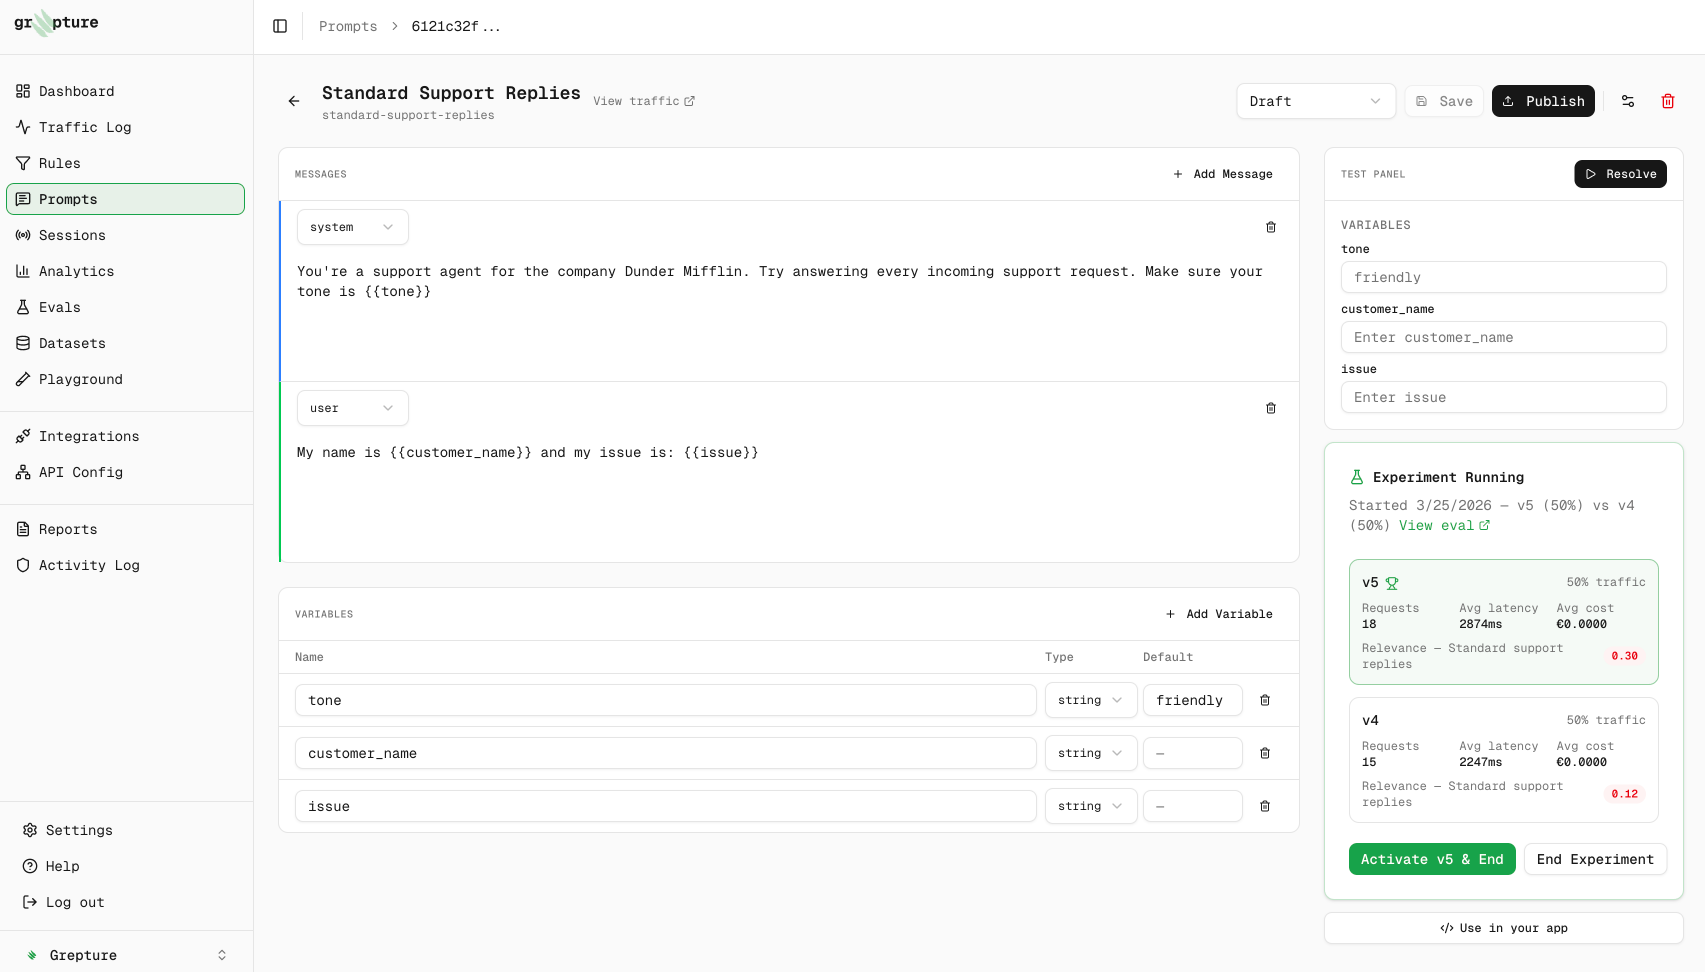Viewport: 1705px width, 972px height.
Task: Click the v5 trophy icon
Action: pos(1392,583)
